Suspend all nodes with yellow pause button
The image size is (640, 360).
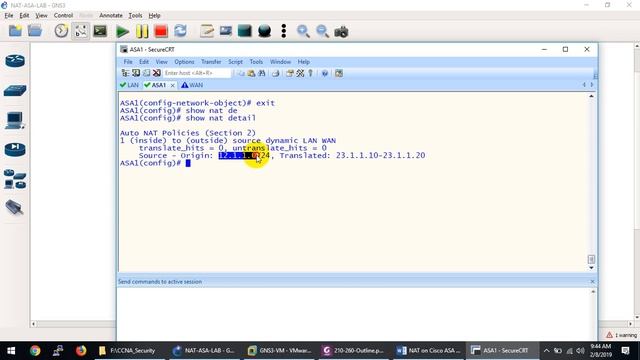tap(142, 31)
